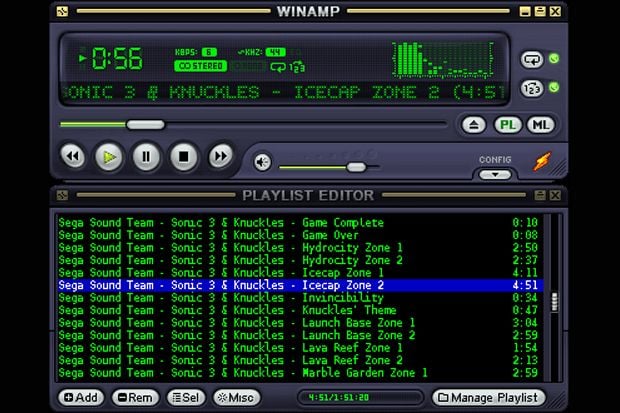
Task: Open the Add menu in playlist
Action: tap(81, 397)
